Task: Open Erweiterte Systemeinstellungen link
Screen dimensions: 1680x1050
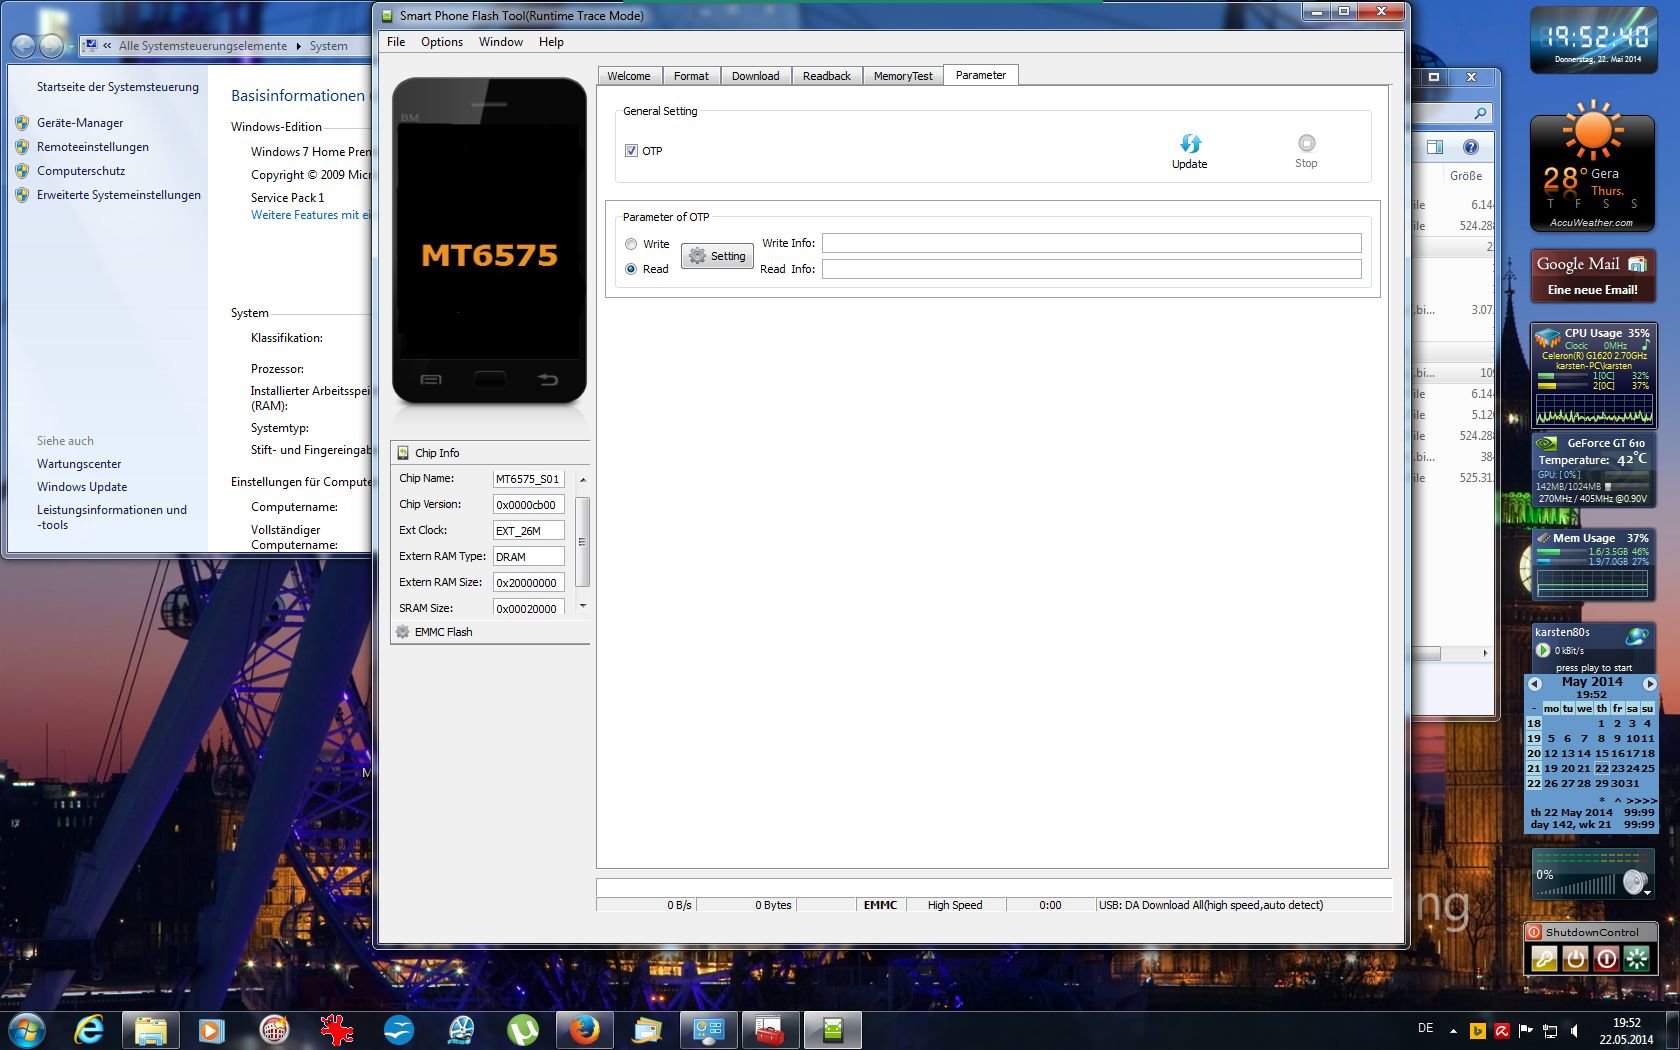Action: (x=119, y=195)
